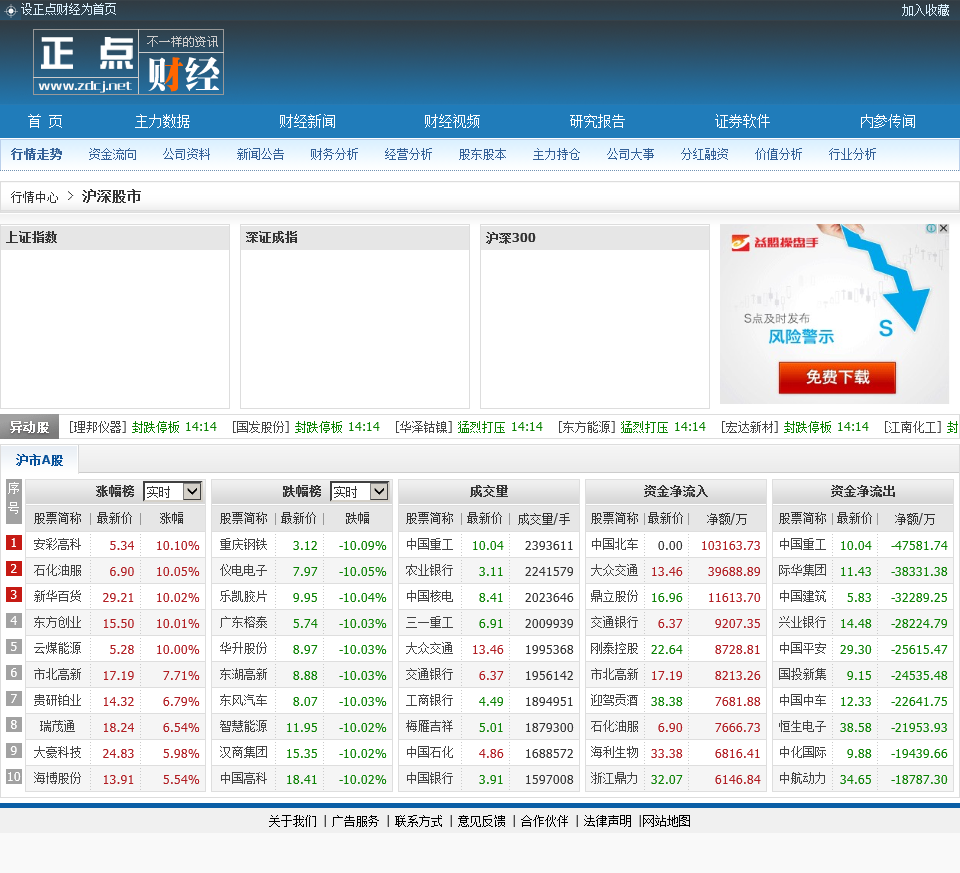Click 设正点财经为首页 link
Image resolution: width=960 pixels, height=873 pixels.
(x=69, y=10)
